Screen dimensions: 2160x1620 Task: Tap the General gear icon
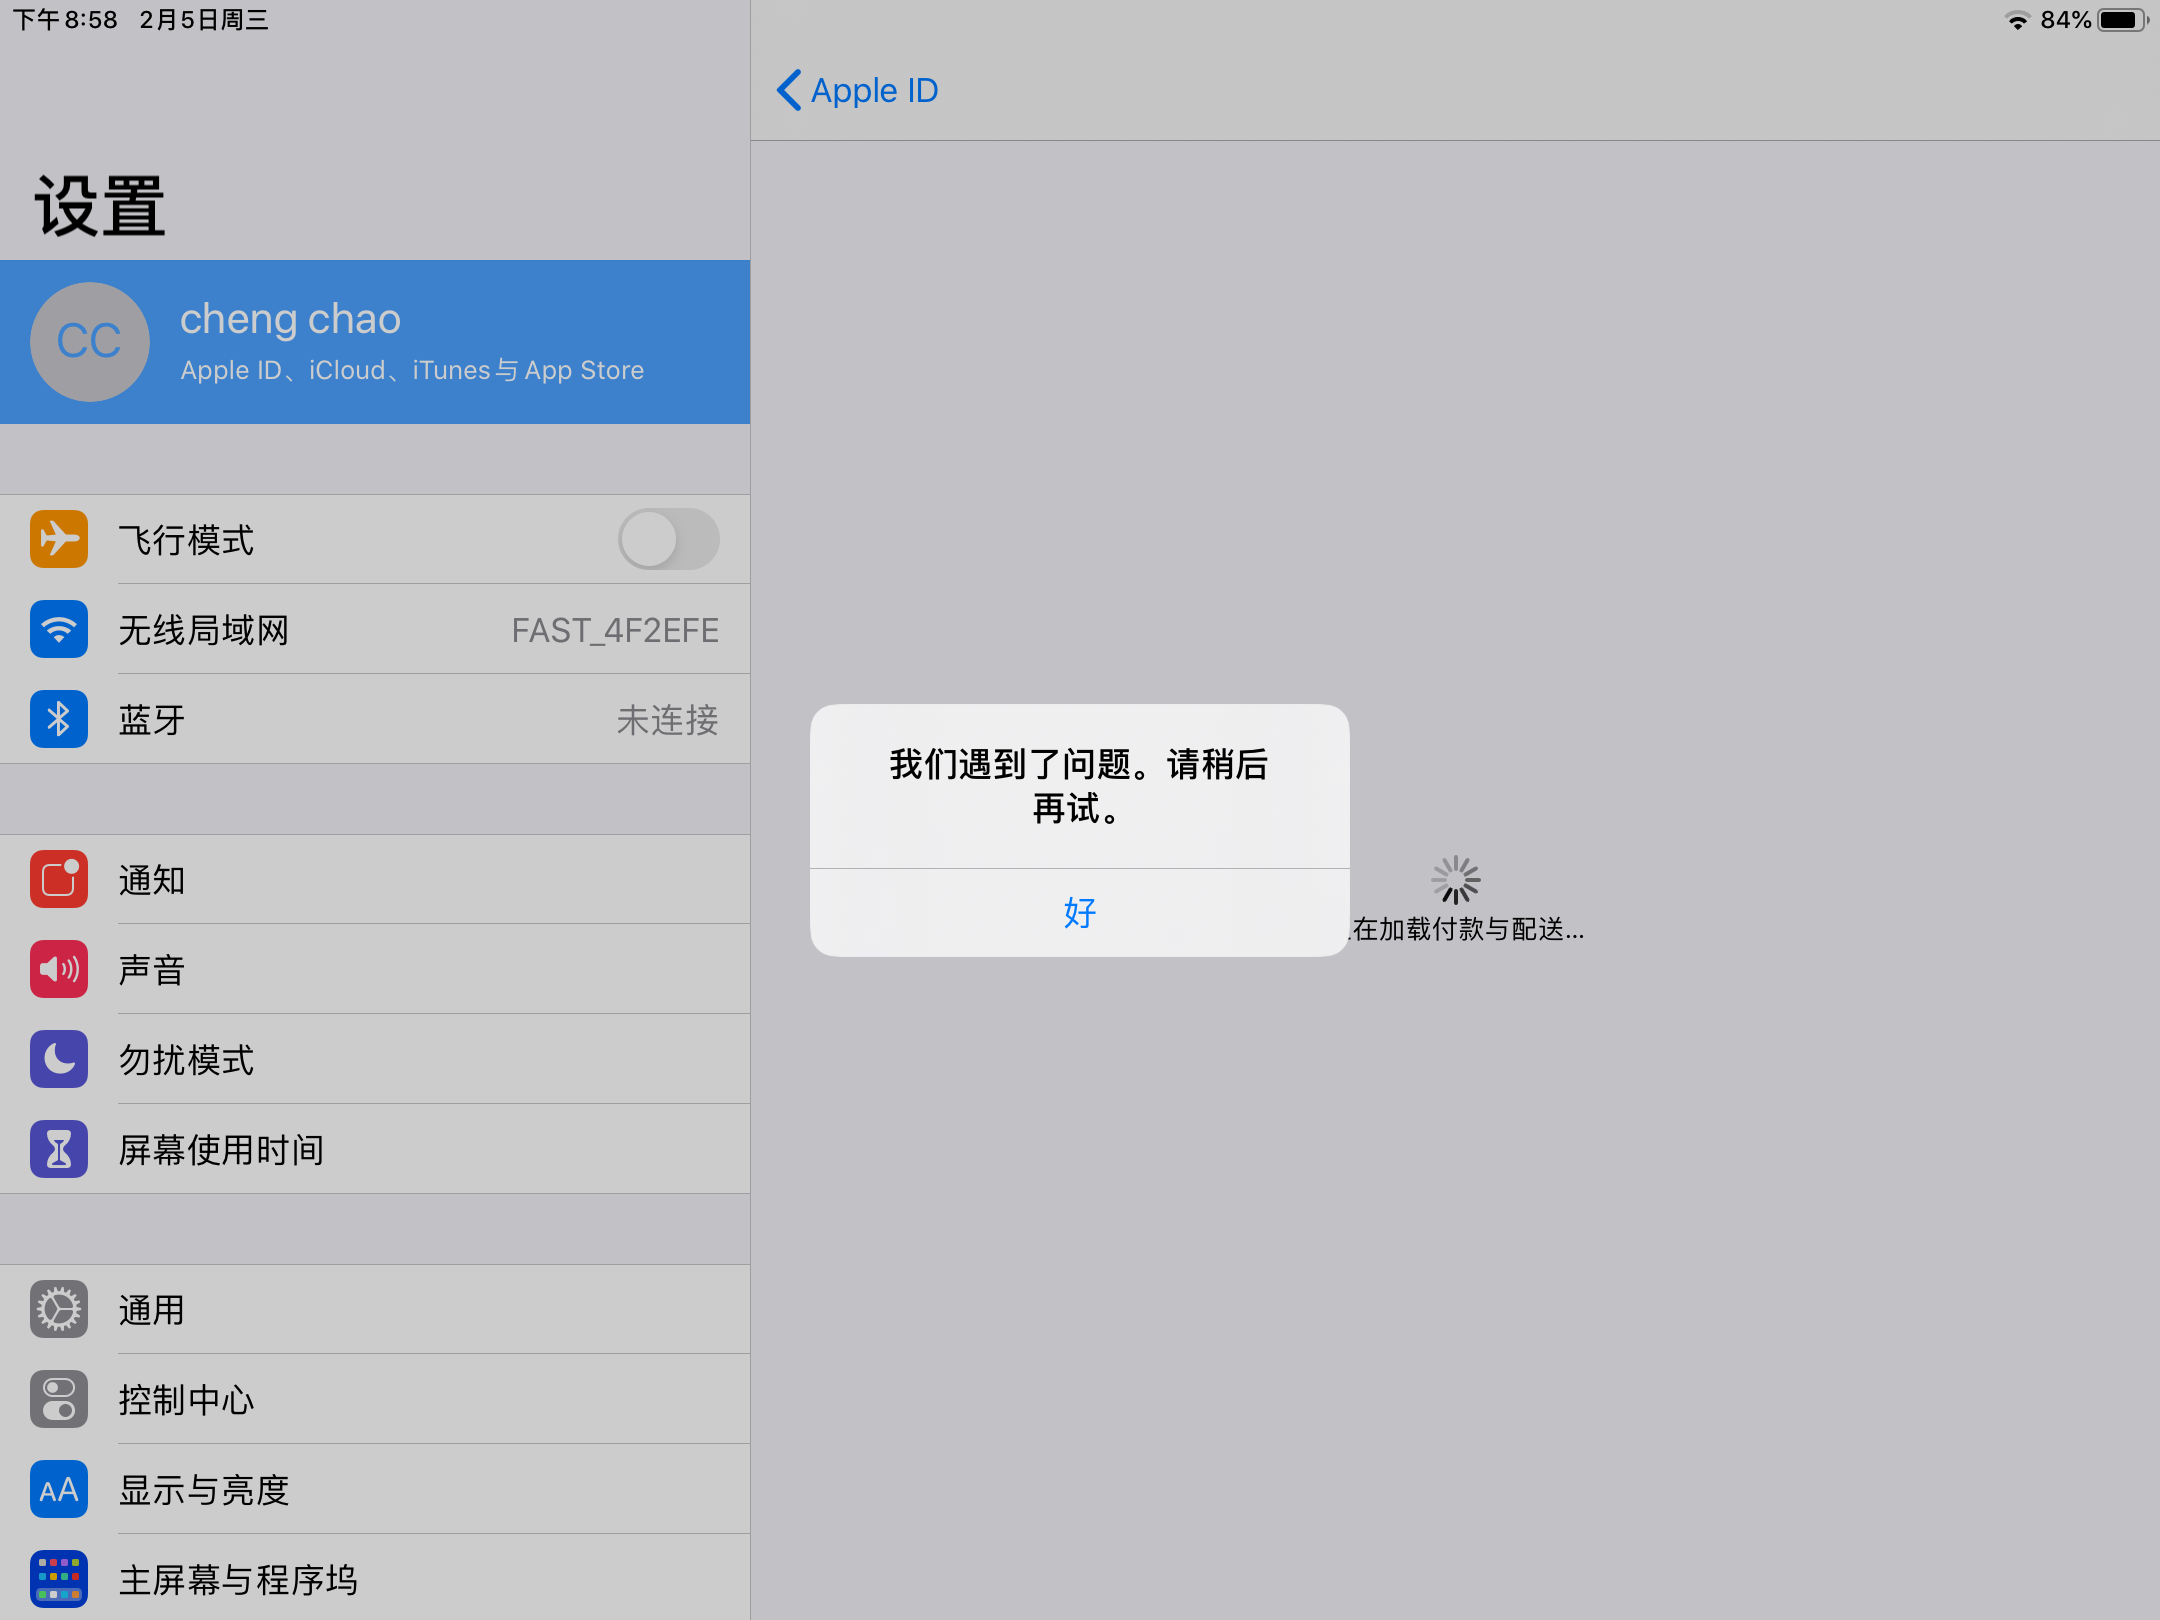pos(59,1309)
